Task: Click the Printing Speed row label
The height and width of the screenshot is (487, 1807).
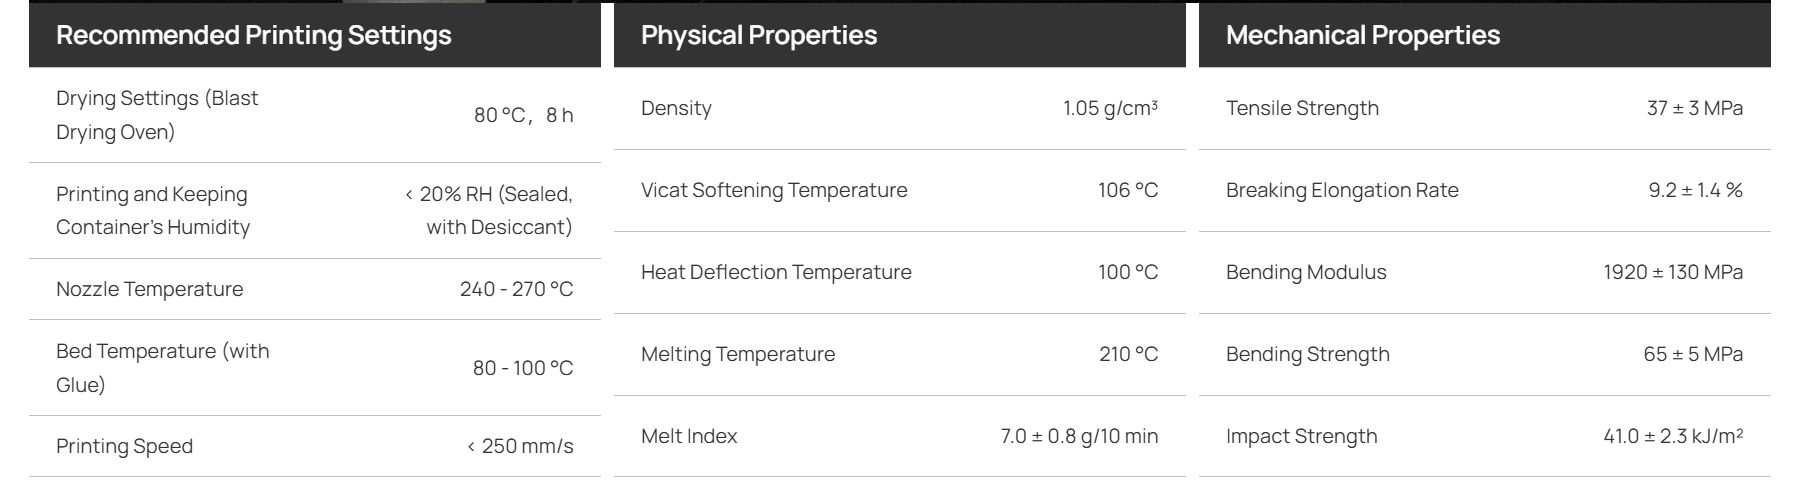Action: click(125, 446)
